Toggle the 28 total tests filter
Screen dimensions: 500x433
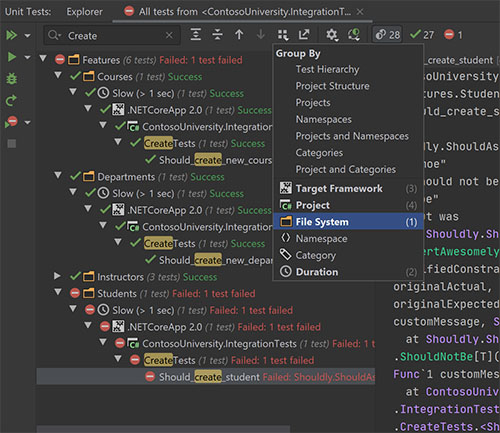coord(387,35)
